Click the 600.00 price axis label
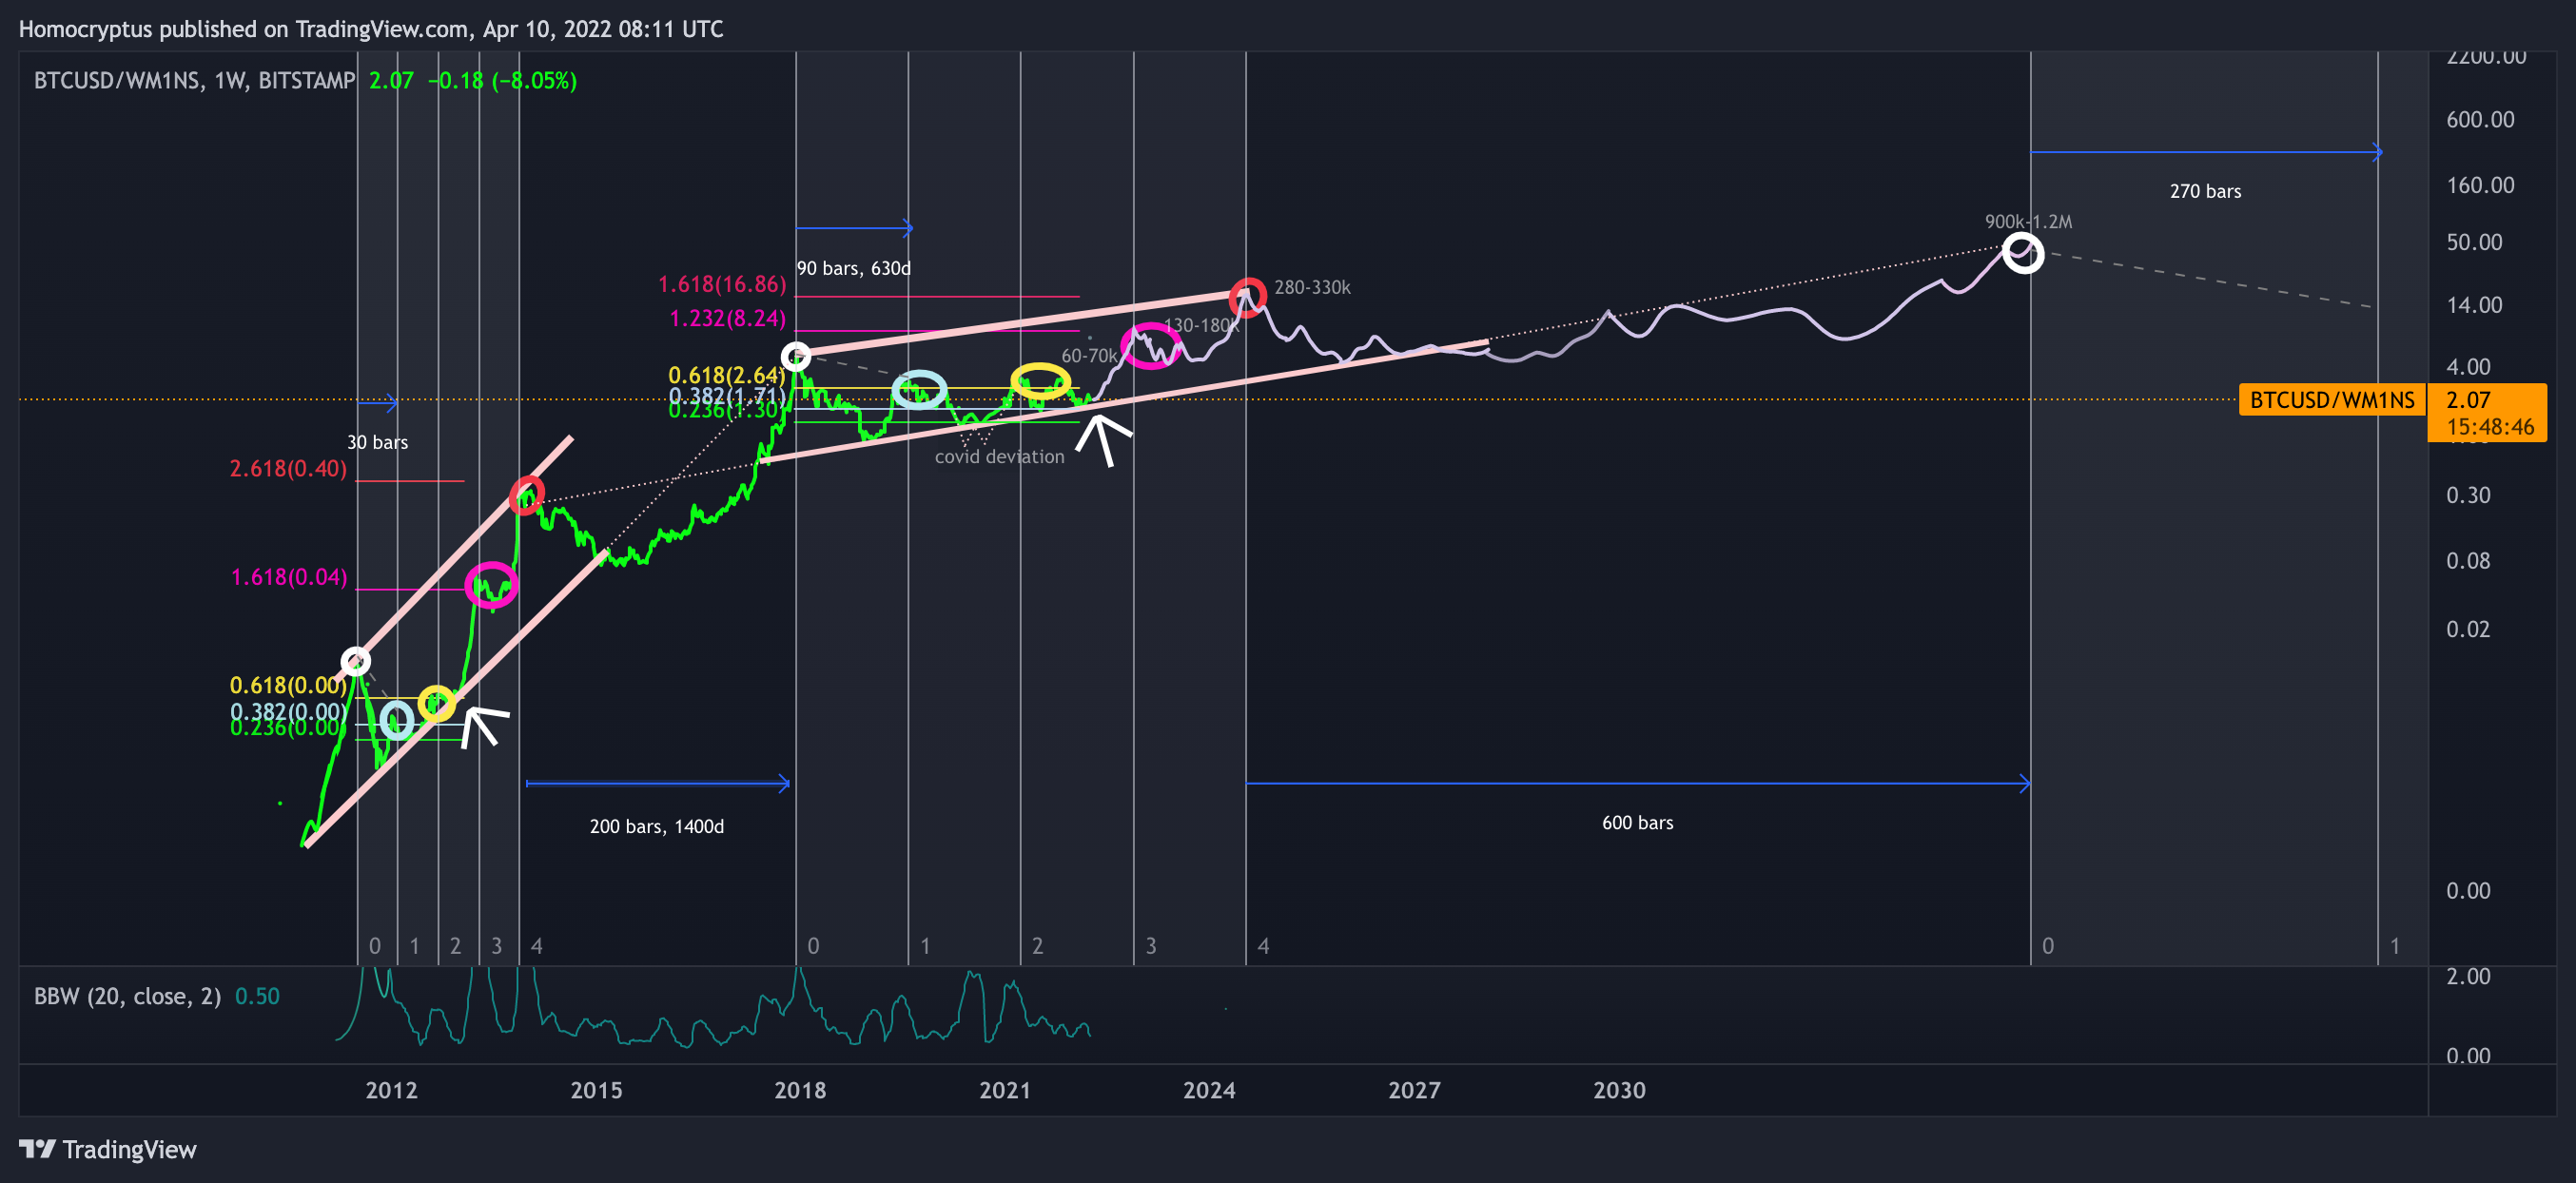Screen dimensions: 2576x1183 click(x=2480, y=120)
